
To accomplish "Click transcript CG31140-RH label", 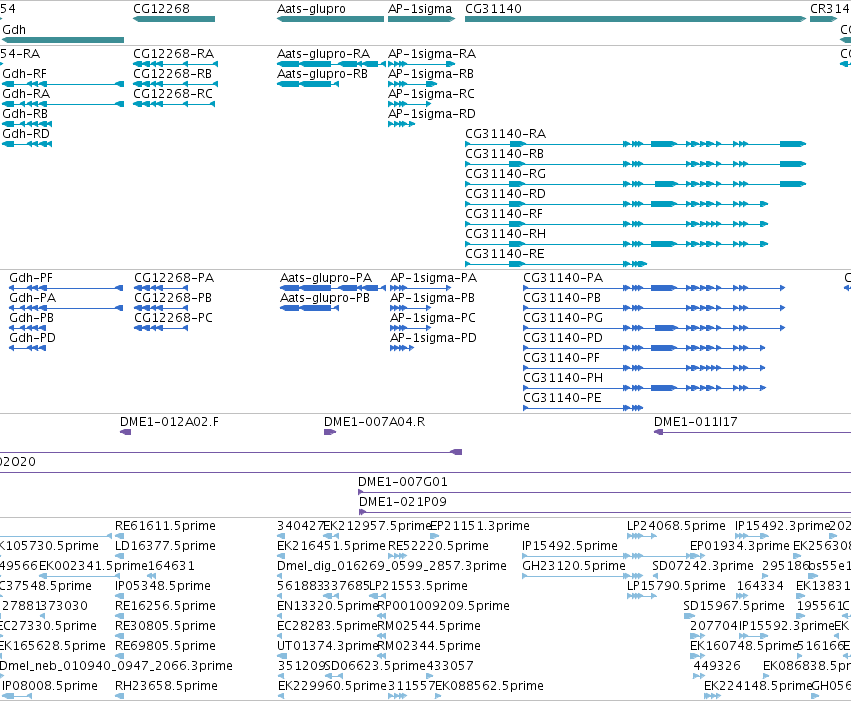I will point(506,234).
